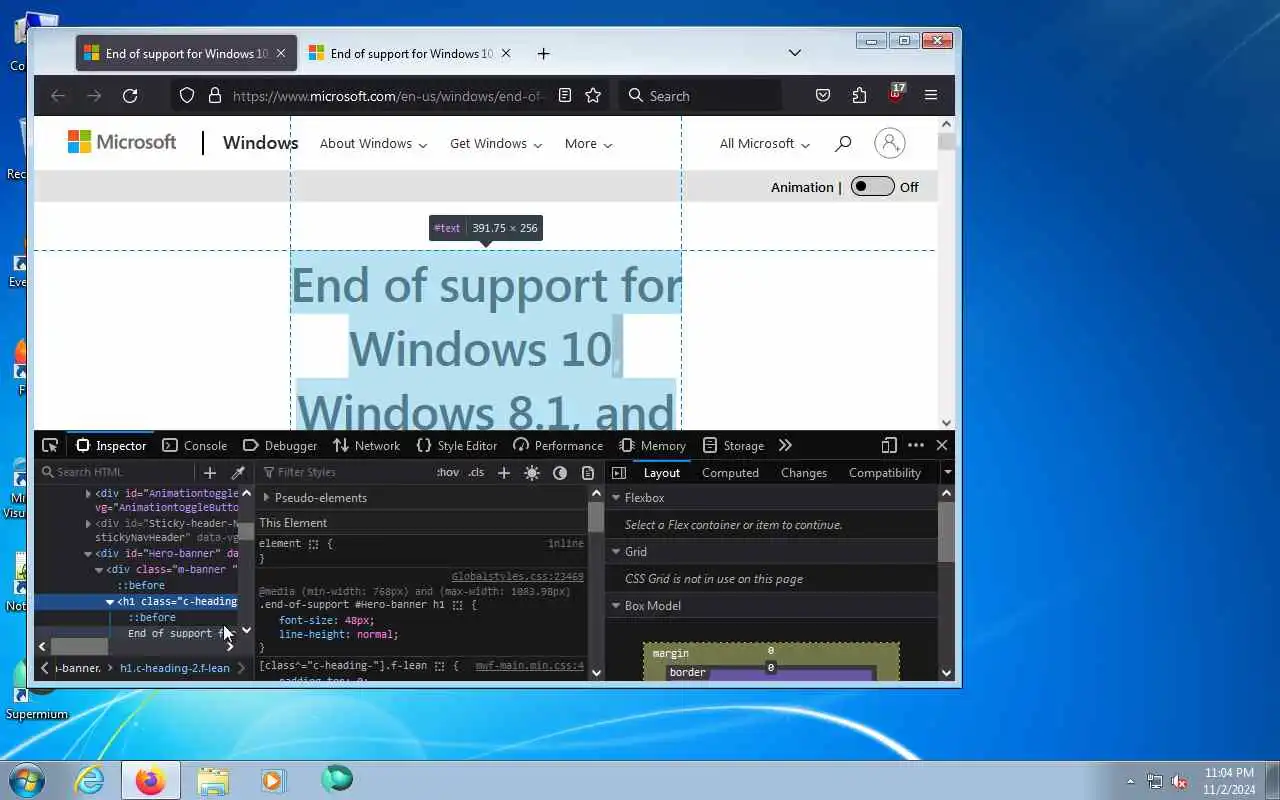Open the mwf-main.min.css:4 source link
The image size is (1280, 800).
click(x=529, y=666)
